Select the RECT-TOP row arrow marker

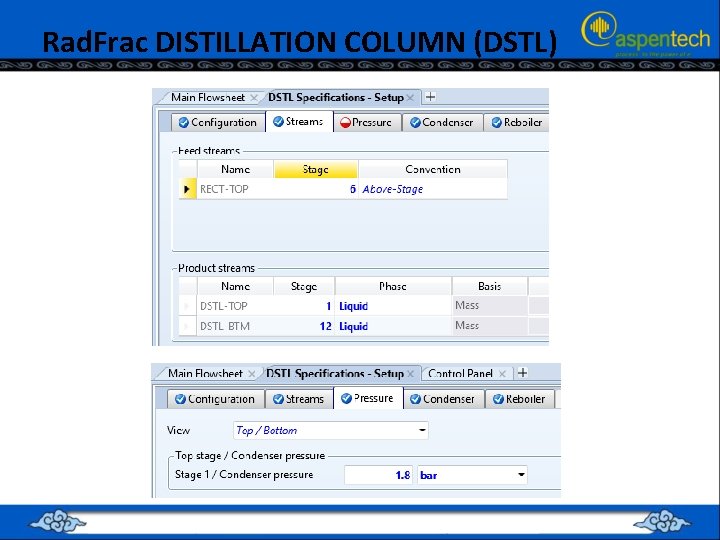pos(187,189)
